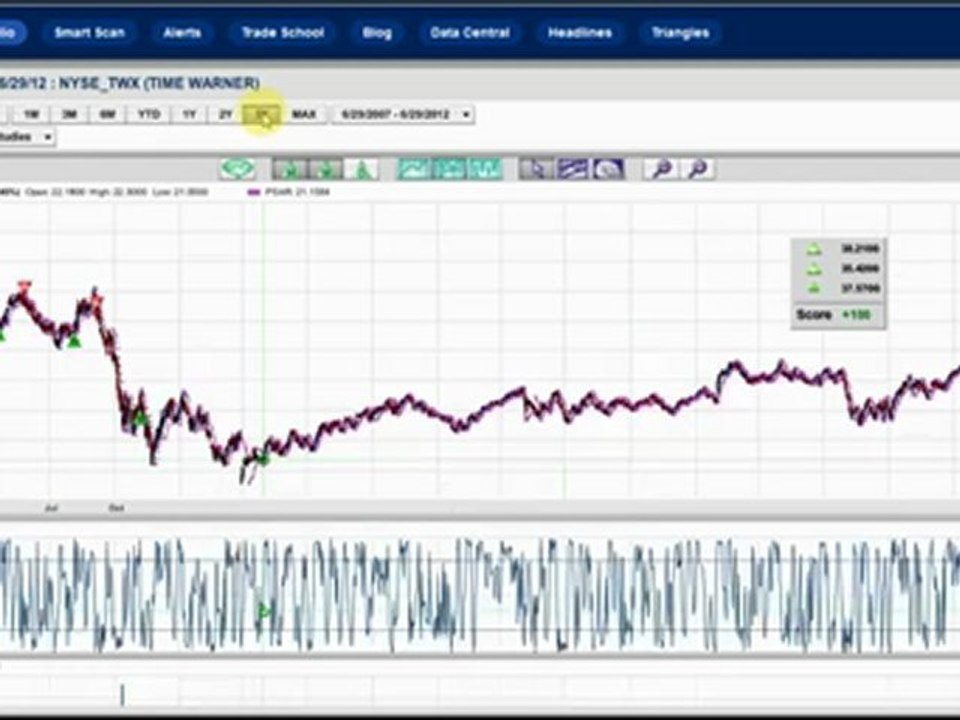This screenshot has height=720, width=960.
Task: Click the first magnifier zoom icon
Action: tap(661, 169)
